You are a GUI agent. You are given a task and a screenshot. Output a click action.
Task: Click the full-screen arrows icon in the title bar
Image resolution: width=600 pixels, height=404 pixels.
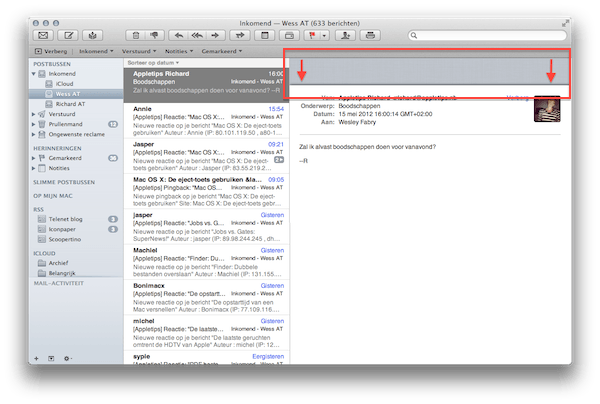(x=565, y=23)
